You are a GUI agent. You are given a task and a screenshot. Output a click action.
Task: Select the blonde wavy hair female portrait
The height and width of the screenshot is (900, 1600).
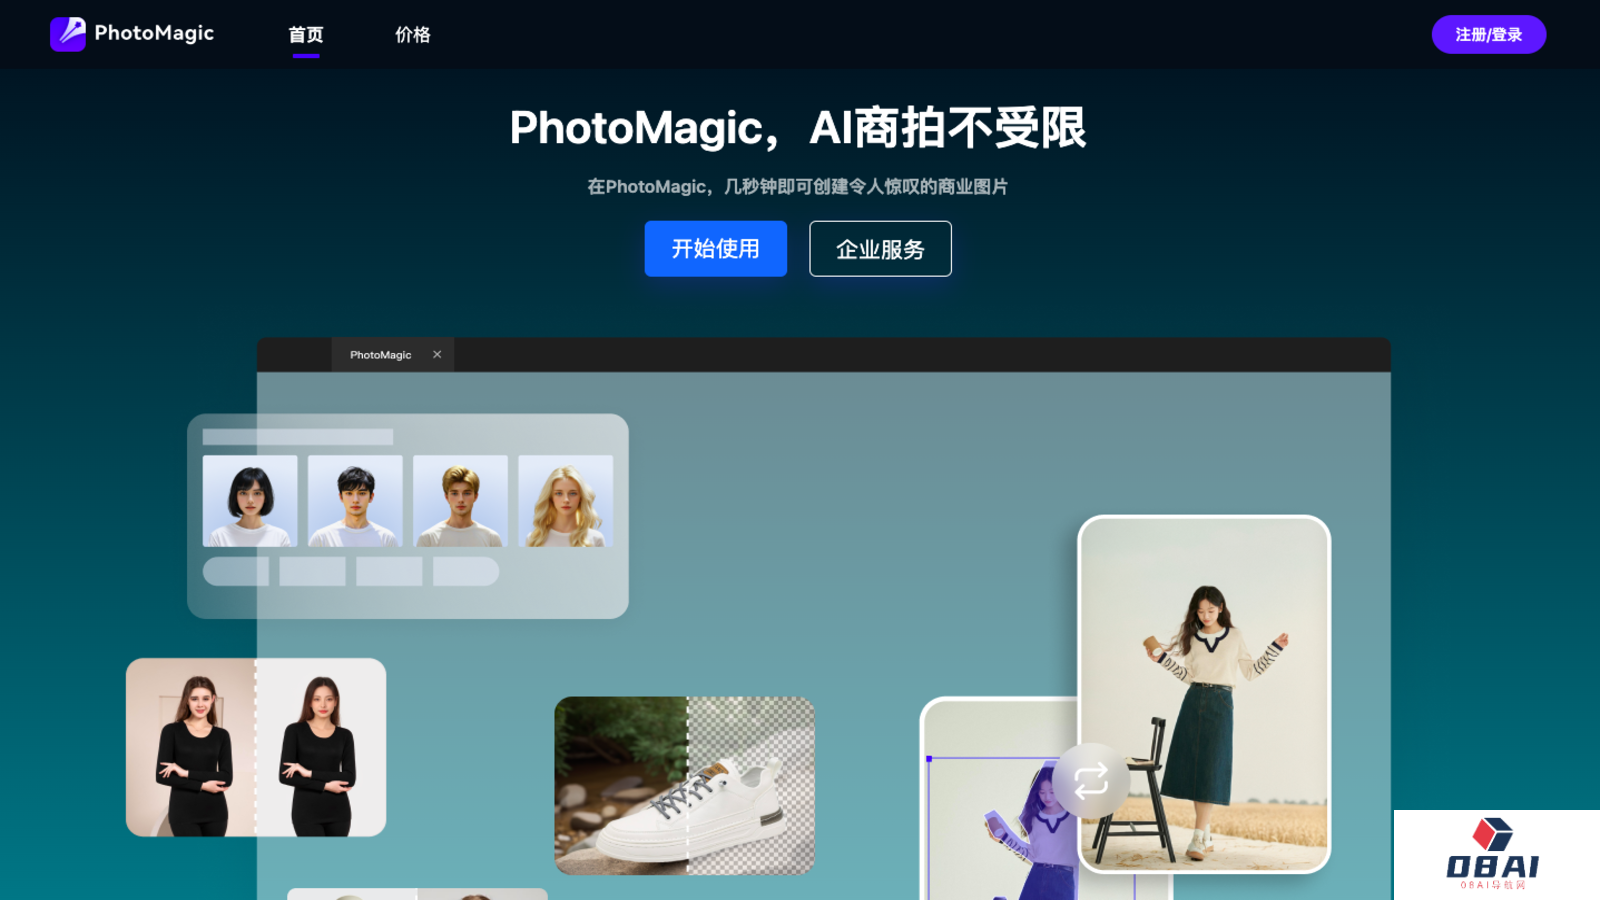click(566, 501)
